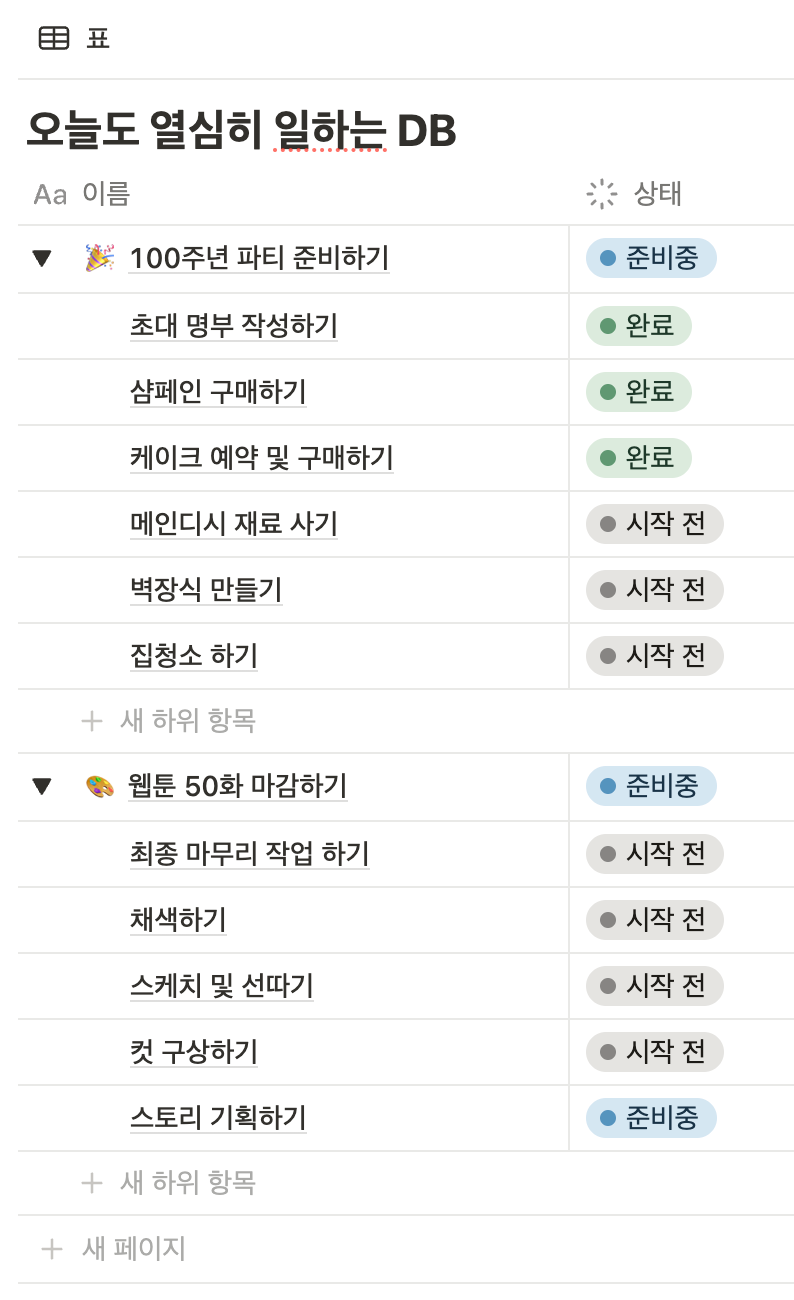Open the 상태 column header menu
This screenshot has width=794, height=1300.
tap(681, 194)
